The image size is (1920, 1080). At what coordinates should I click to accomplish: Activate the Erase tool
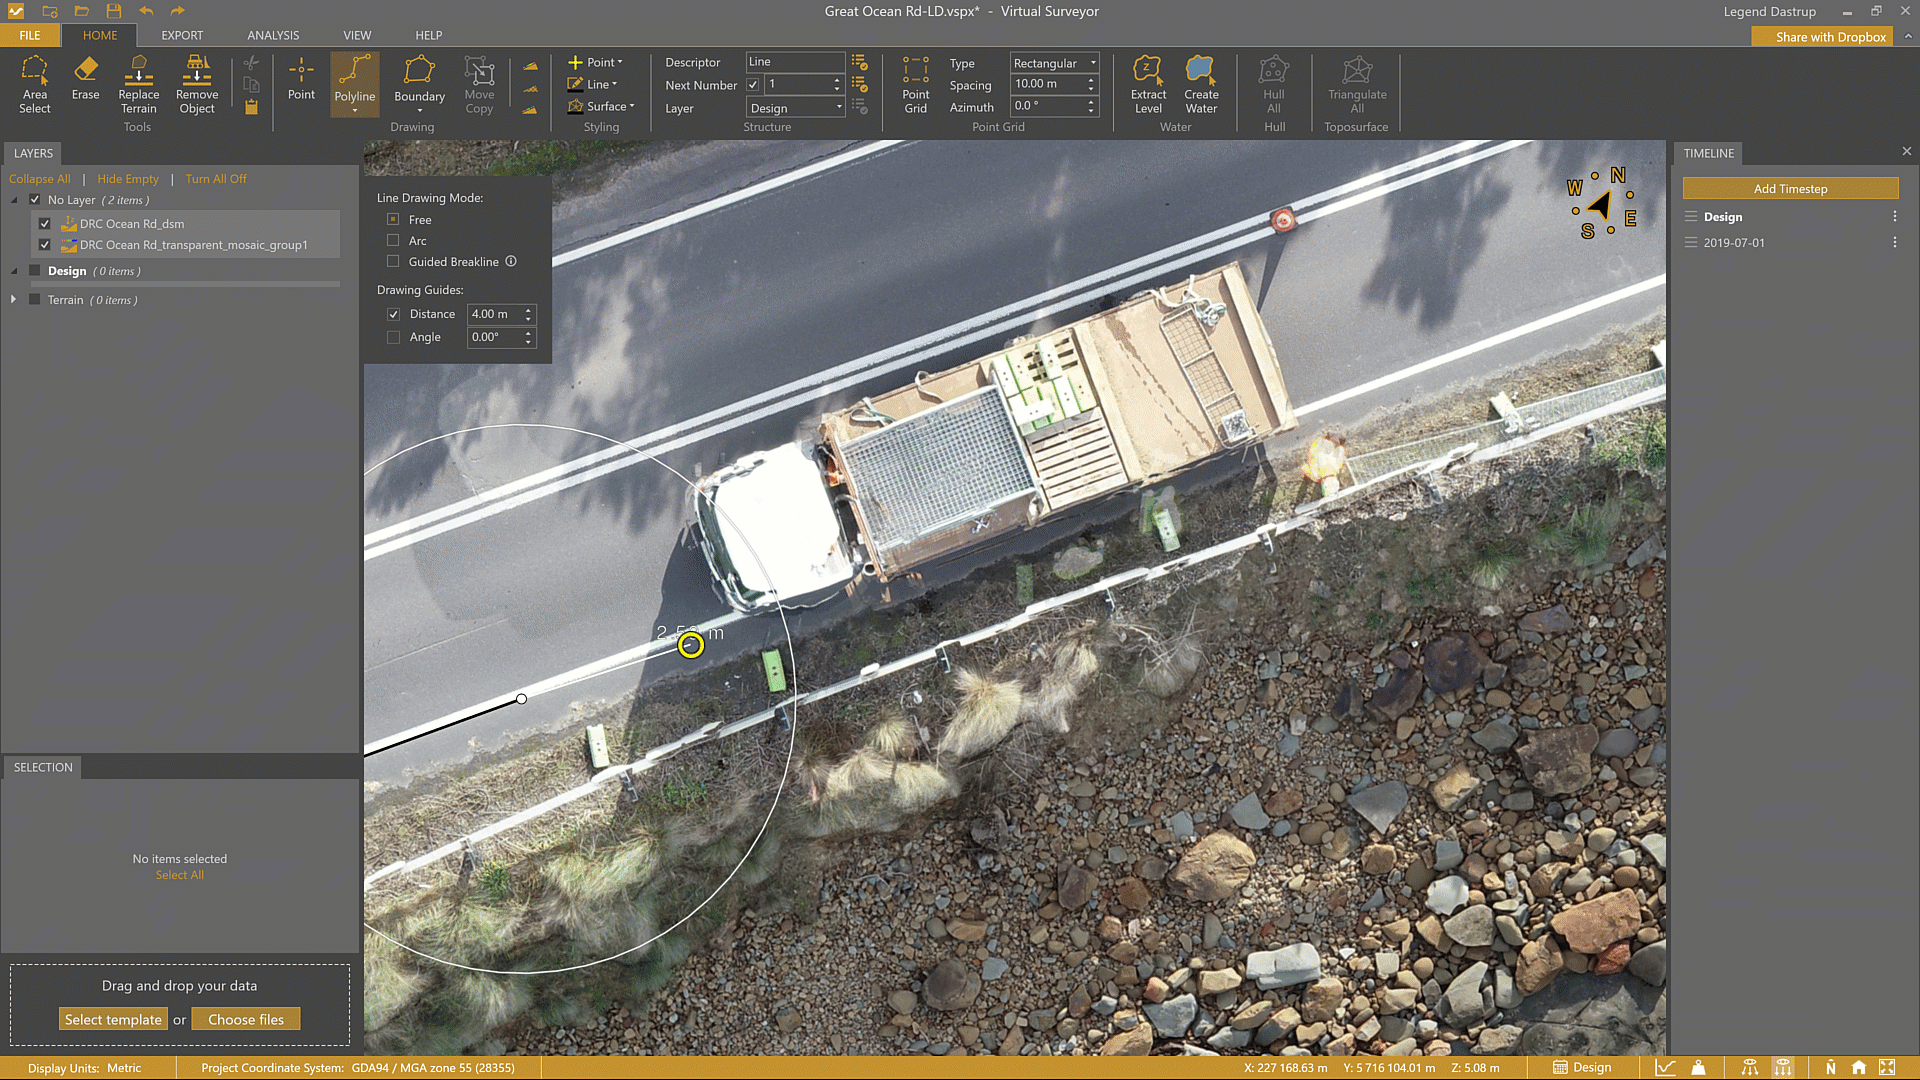pyautogui.click(x=85, y=78)
